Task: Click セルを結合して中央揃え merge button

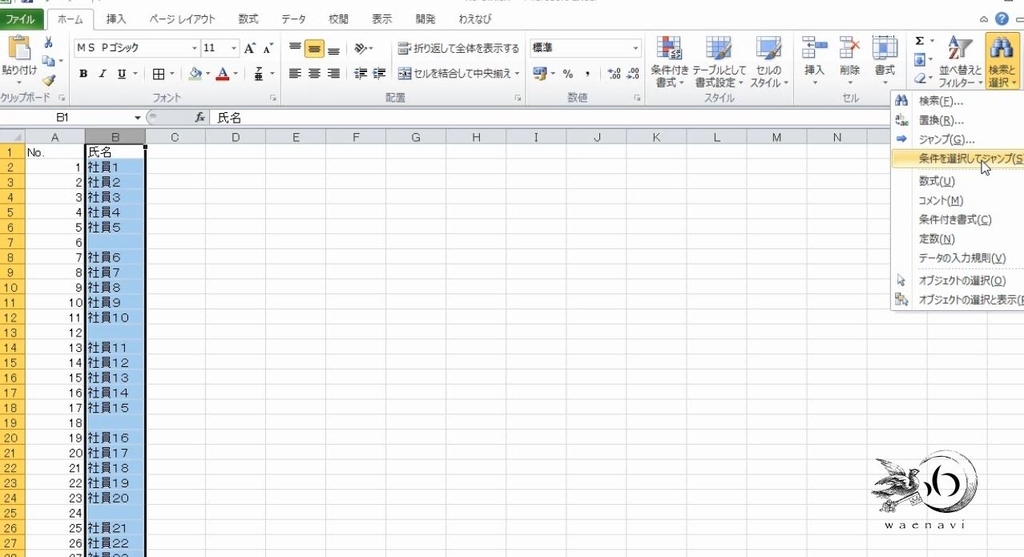Action: 458,74
